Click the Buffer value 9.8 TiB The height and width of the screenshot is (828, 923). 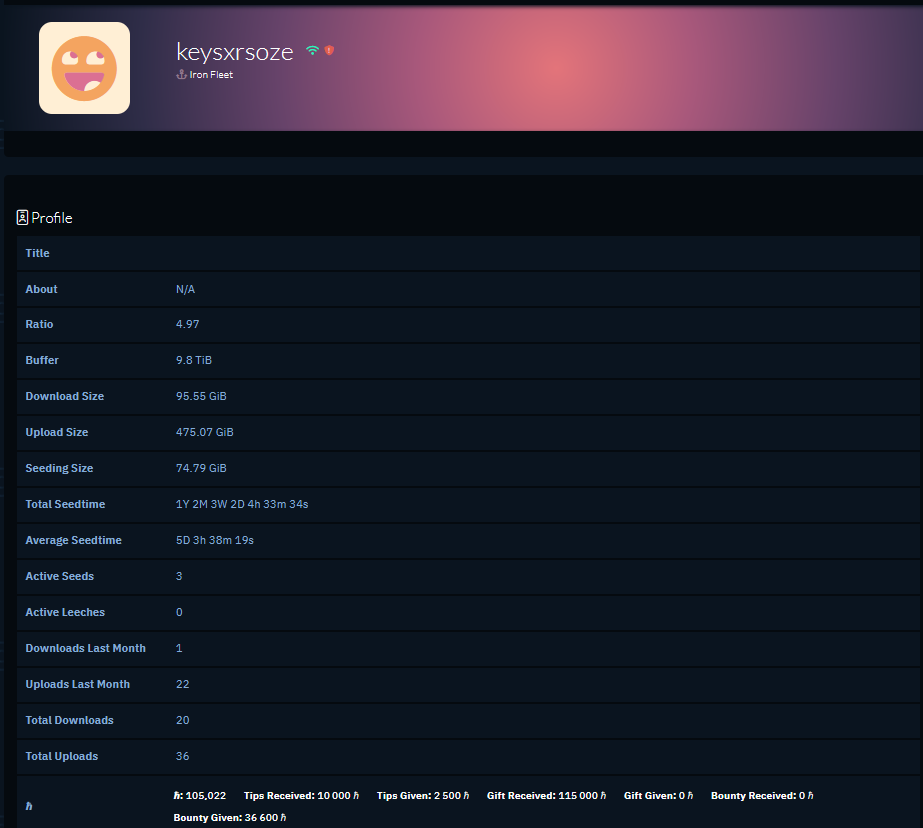coord(194,360)
